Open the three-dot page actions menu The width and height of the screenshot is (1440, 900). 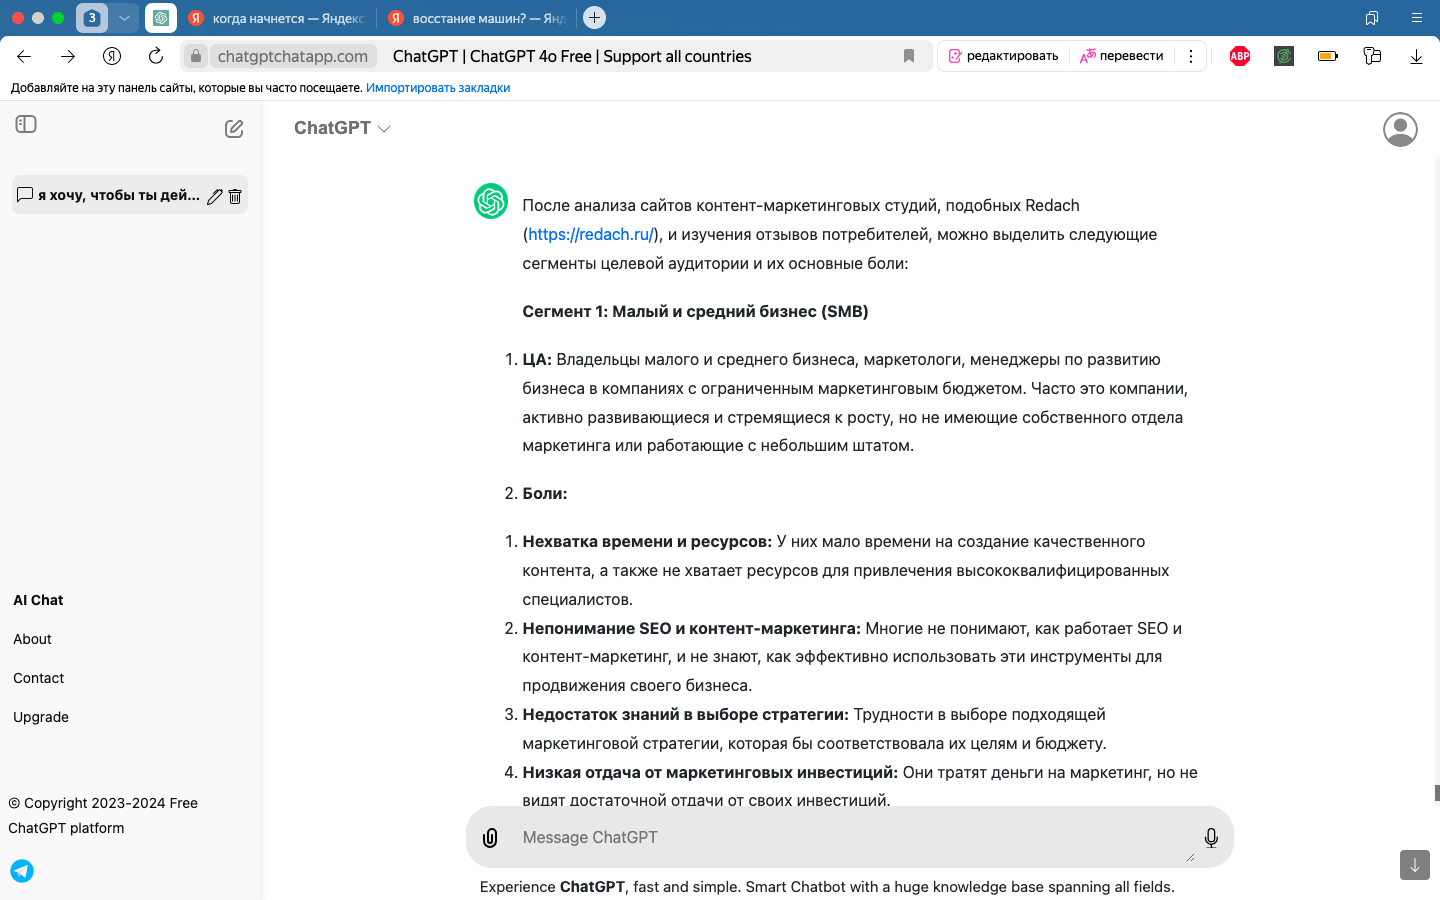[1190, 56]
